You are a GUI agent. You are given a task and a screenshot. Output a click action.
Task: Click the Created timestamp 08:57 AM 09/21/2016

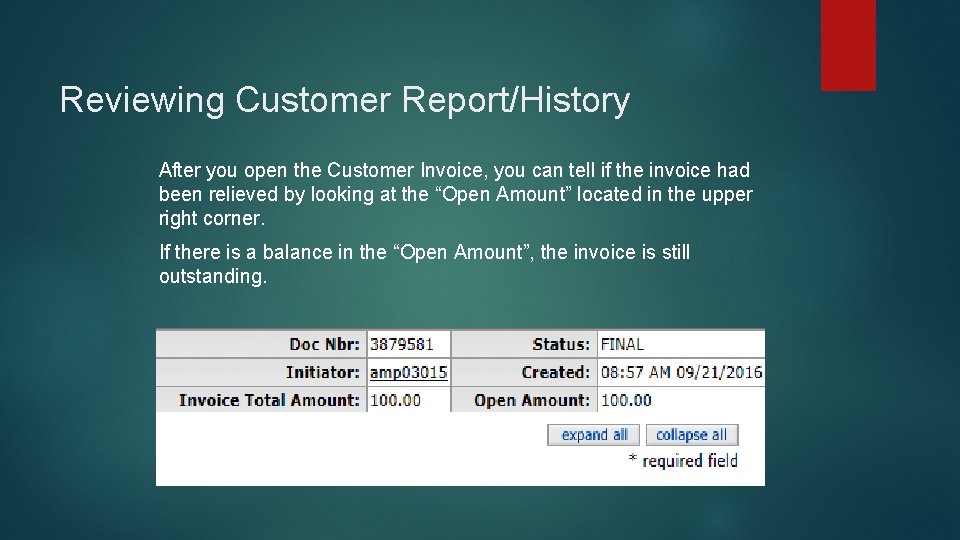[x=681, y=372]
